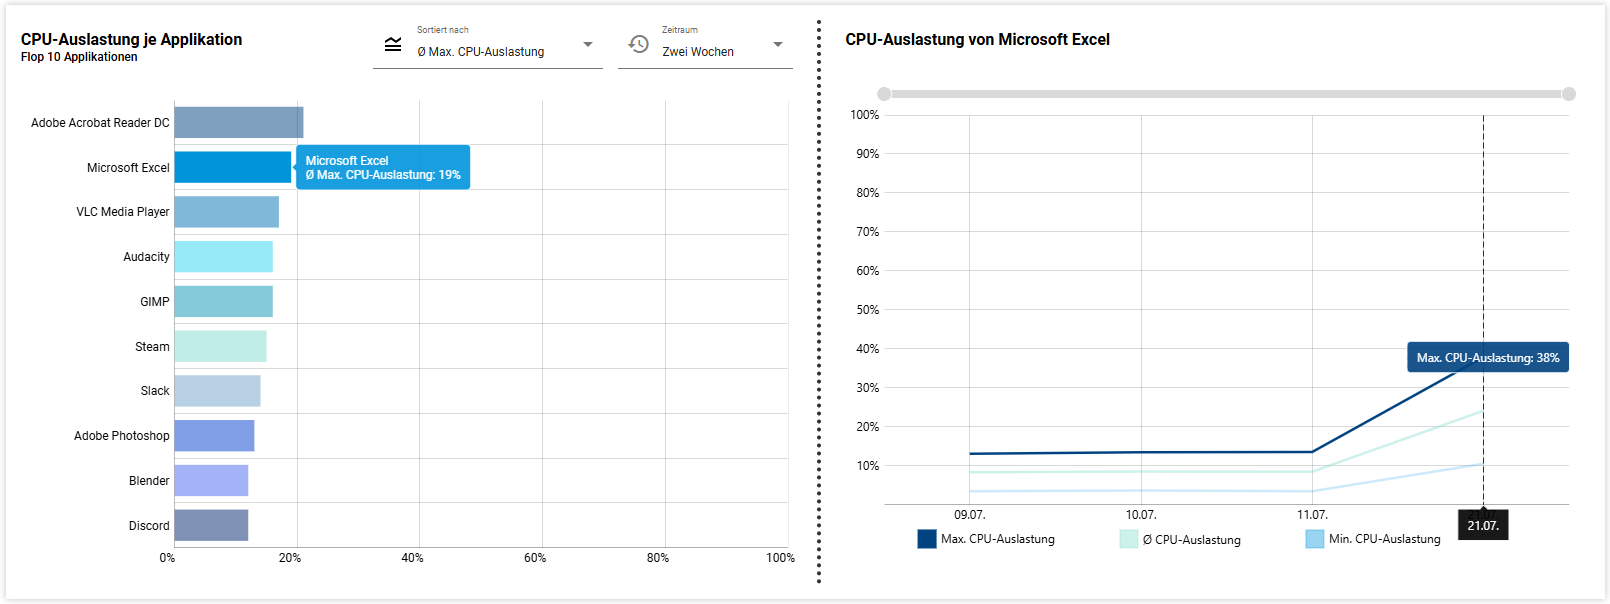Select the Audacity bar in chart
1610x604 pixels.
pos(224,257)
